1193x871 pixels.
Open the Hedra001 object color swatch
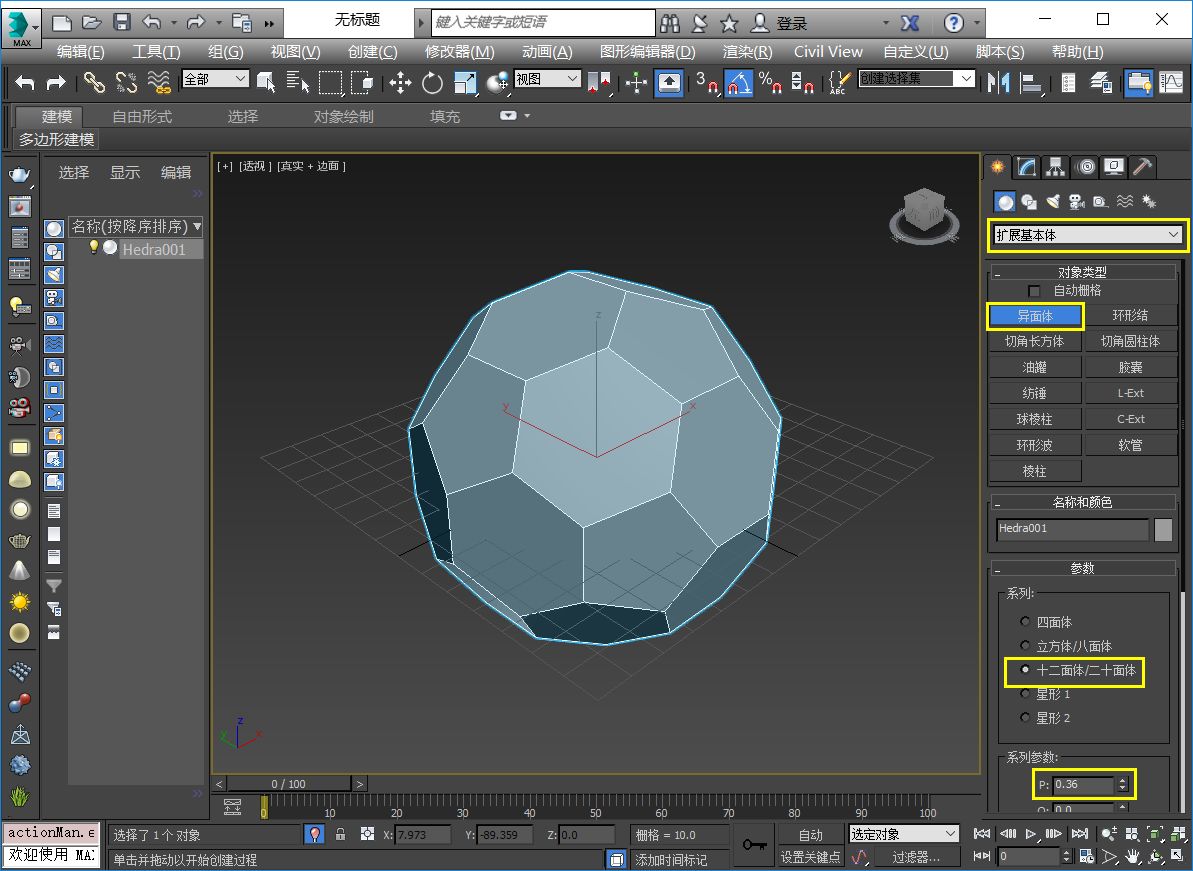point(1163,530)
